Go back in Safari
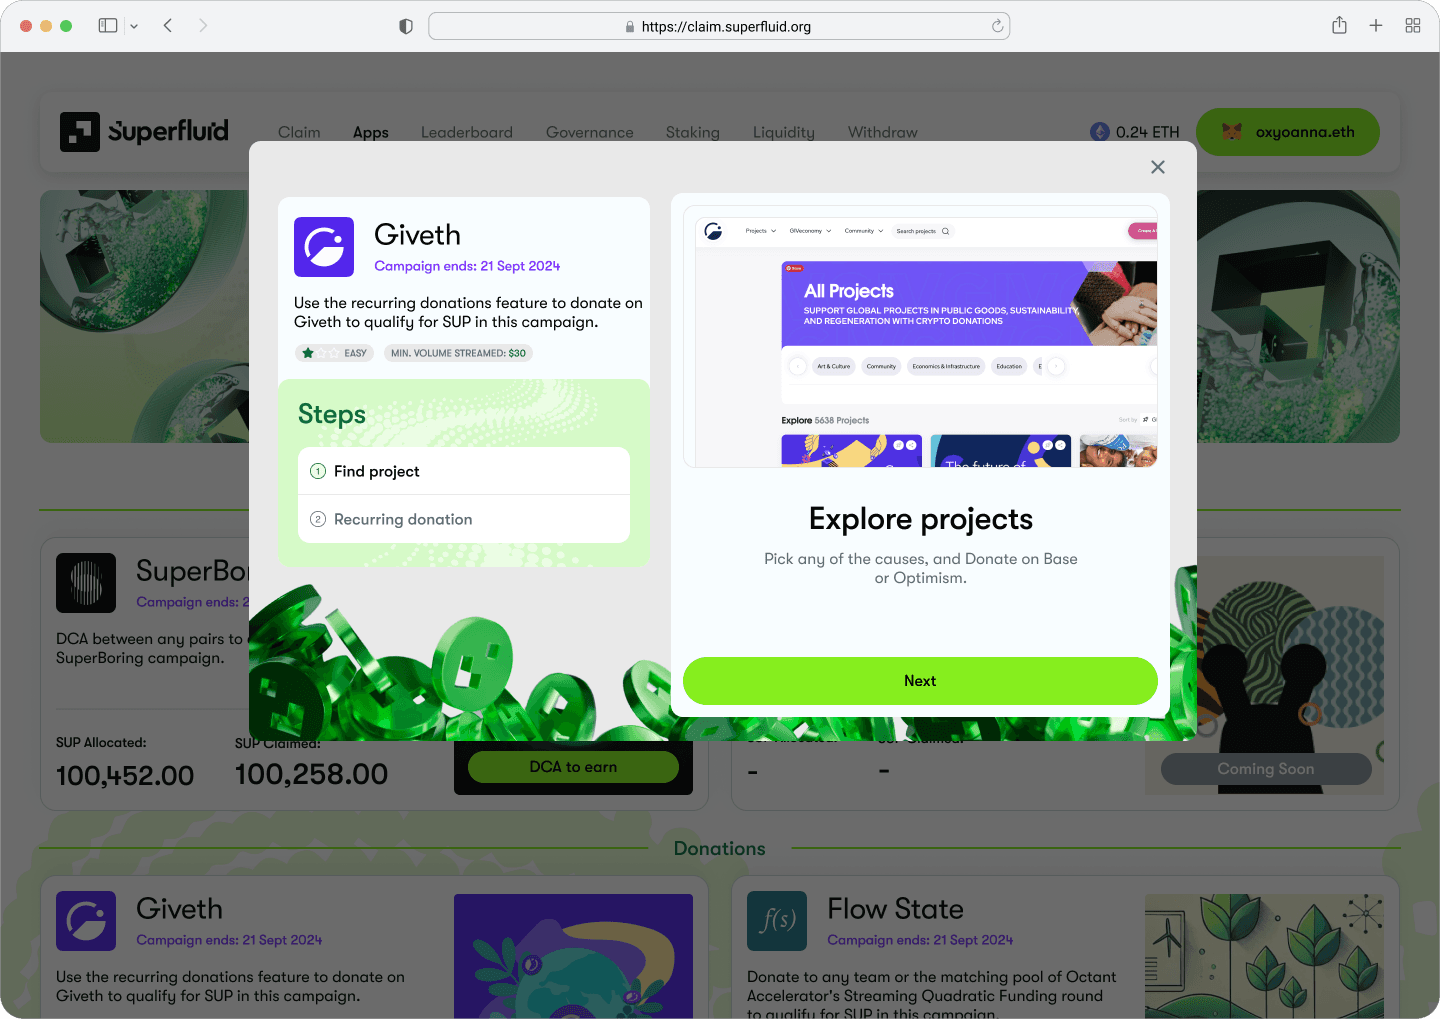This screenshot has height=1019, width=1440. click(168, 25)
